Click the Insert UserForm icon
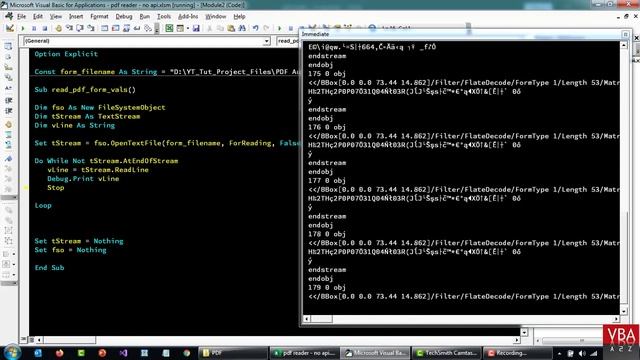The image size is (640, 360). [180, 28]
